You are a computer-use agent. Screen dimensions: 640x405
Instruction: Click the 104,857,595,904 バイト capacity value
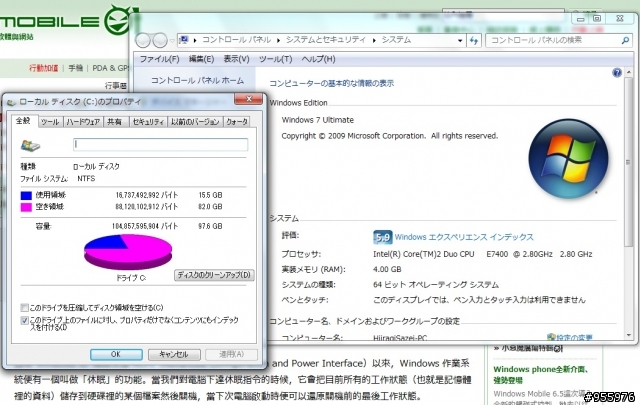(145, 226)
